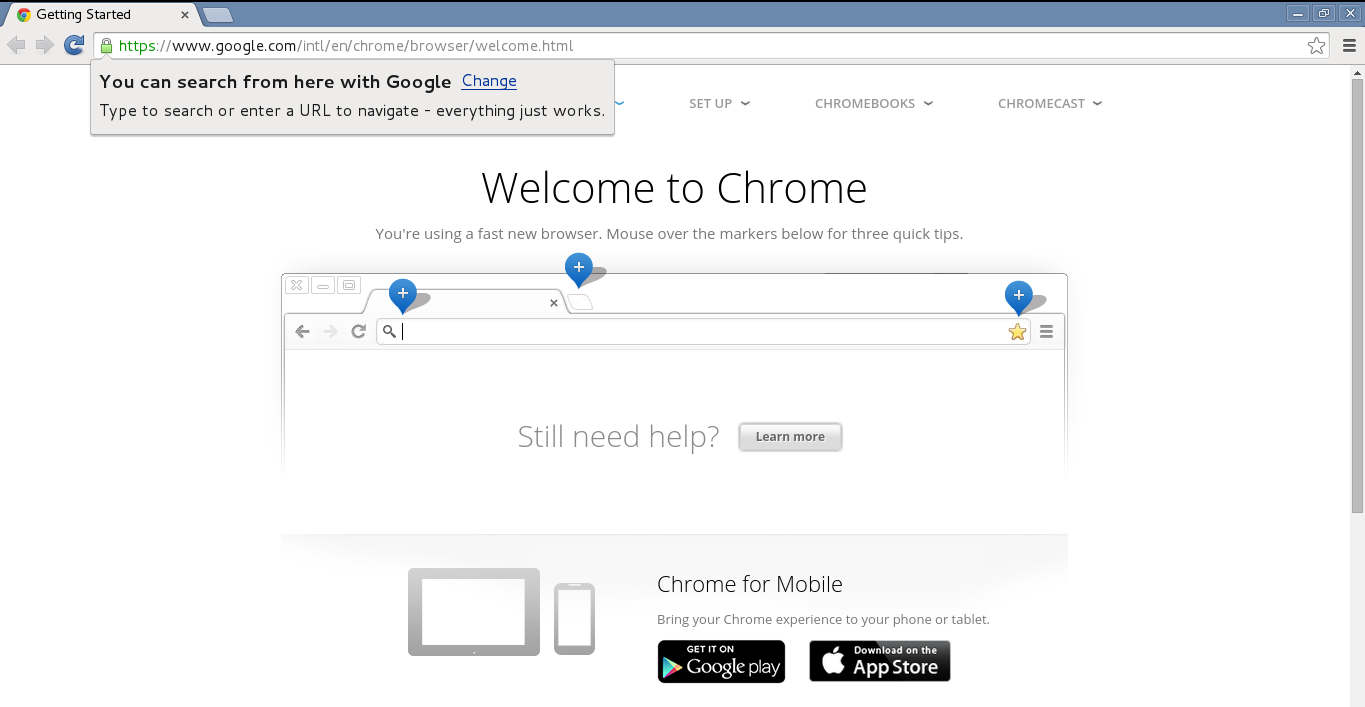Click the mock window close box icon

coord(296,285)
